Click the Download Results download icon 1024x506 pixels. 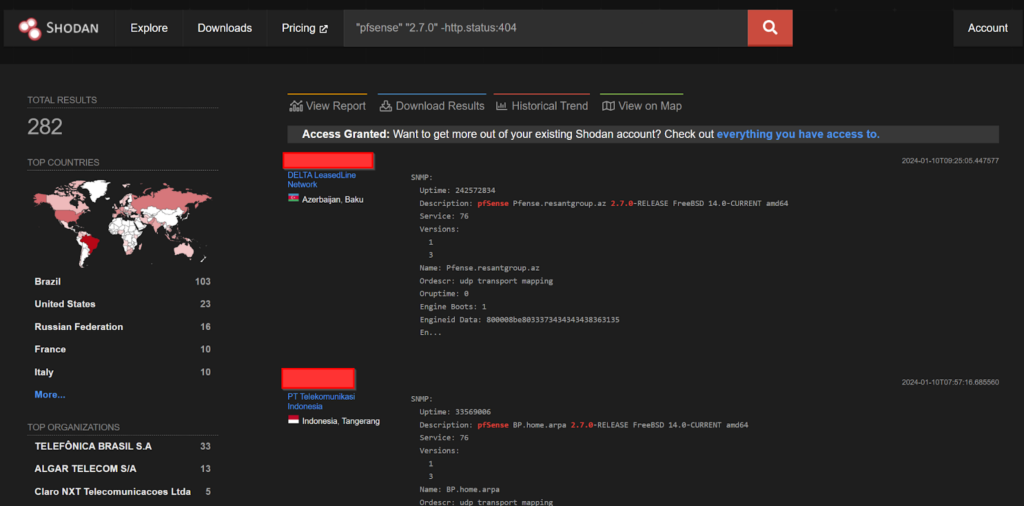[385, 106]
